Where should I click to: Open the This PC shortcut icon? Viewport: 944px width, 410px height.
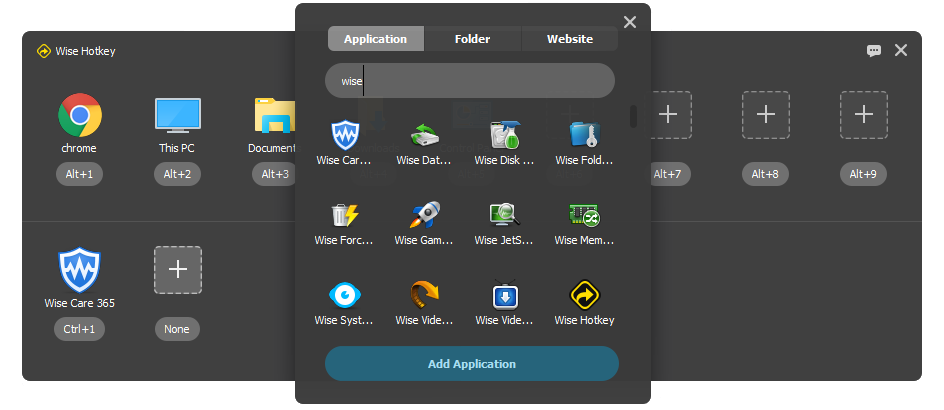(178, 115)
